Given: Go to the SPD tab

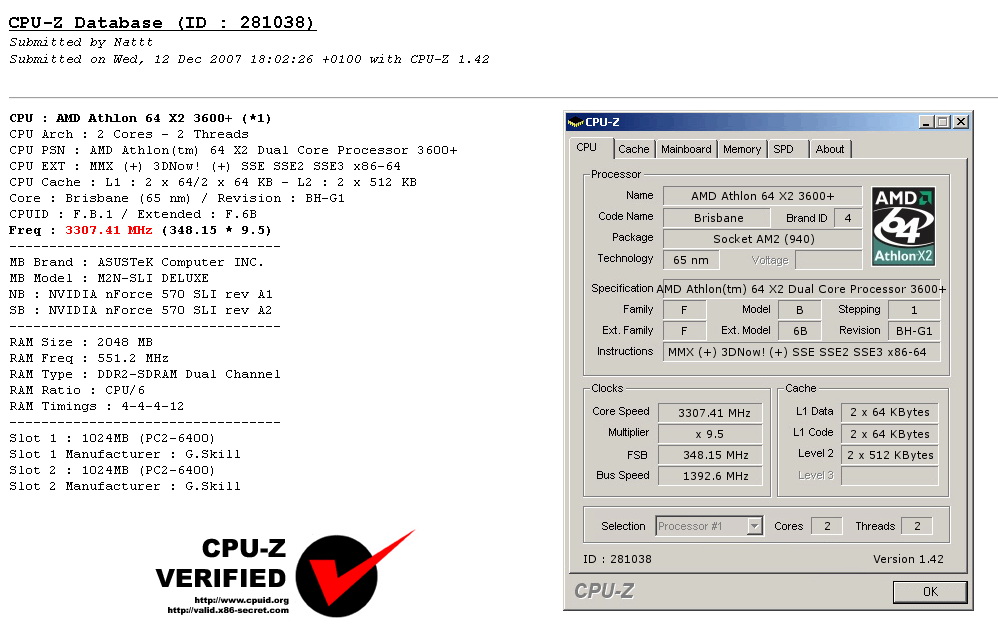Looking at the screenshot, I should point(784,149).
